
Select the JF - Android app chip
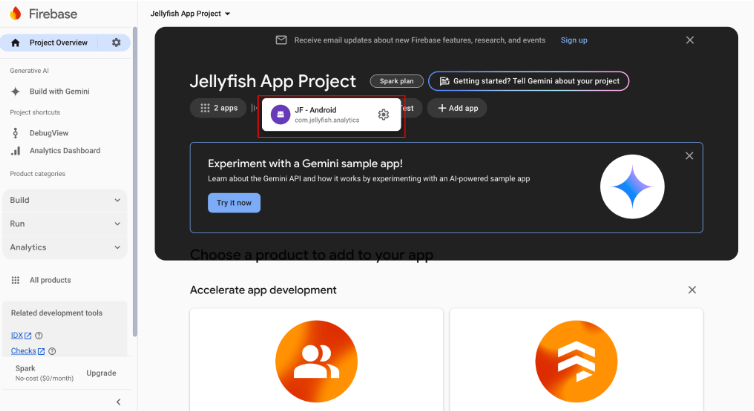tap(331, 114)
